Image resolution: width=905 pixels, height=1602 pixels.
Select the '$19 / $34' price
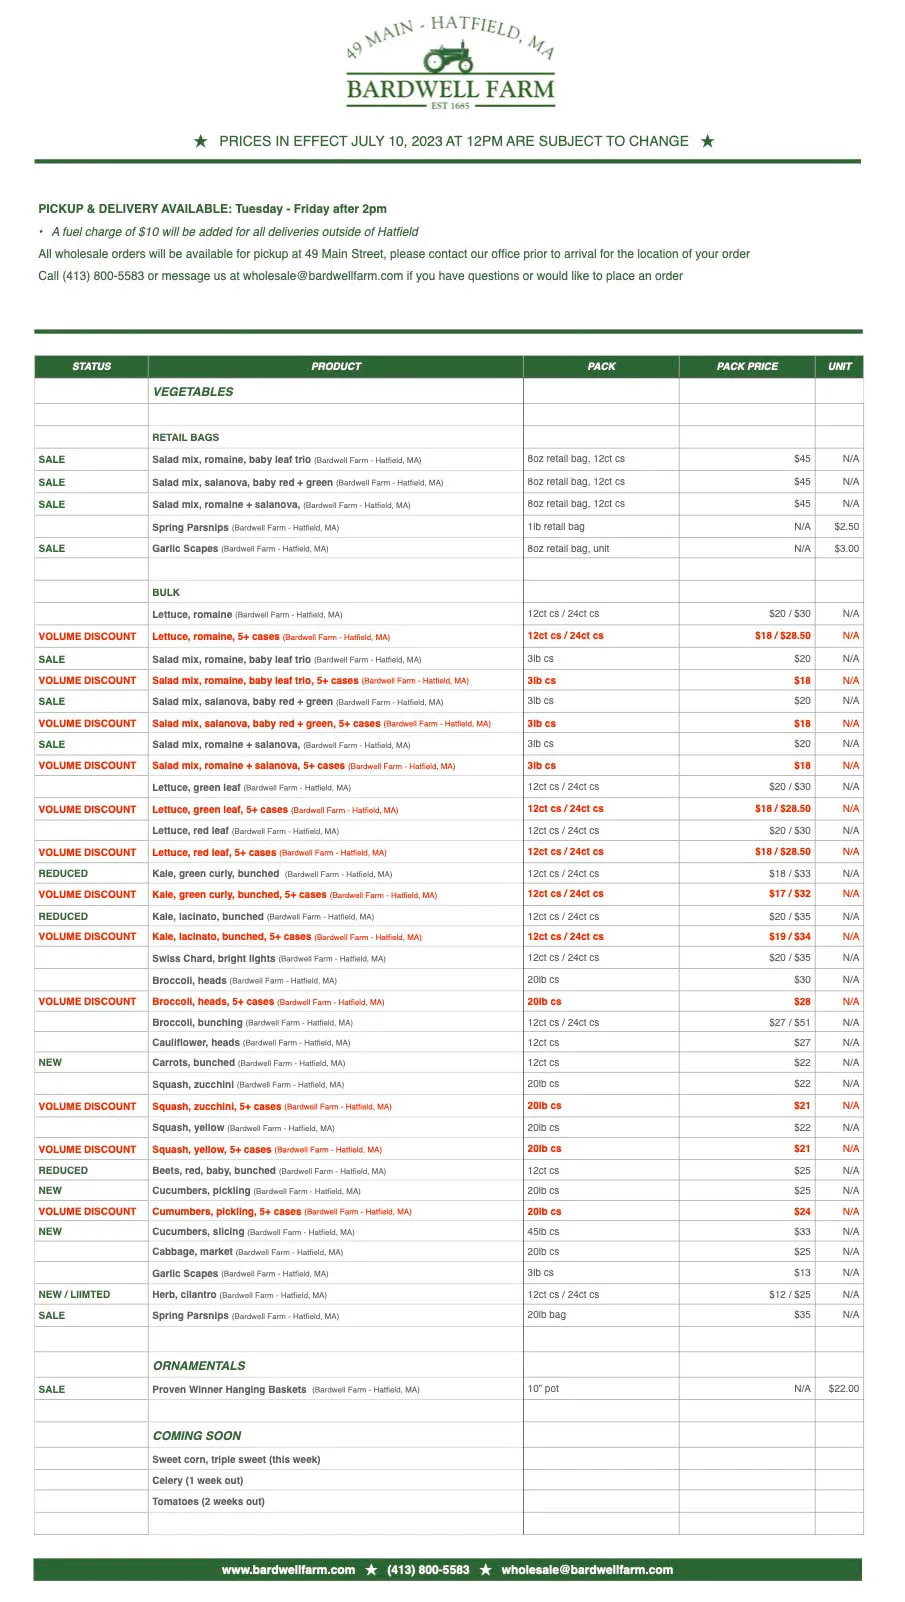pyautogui.click(x=790, y=937)
